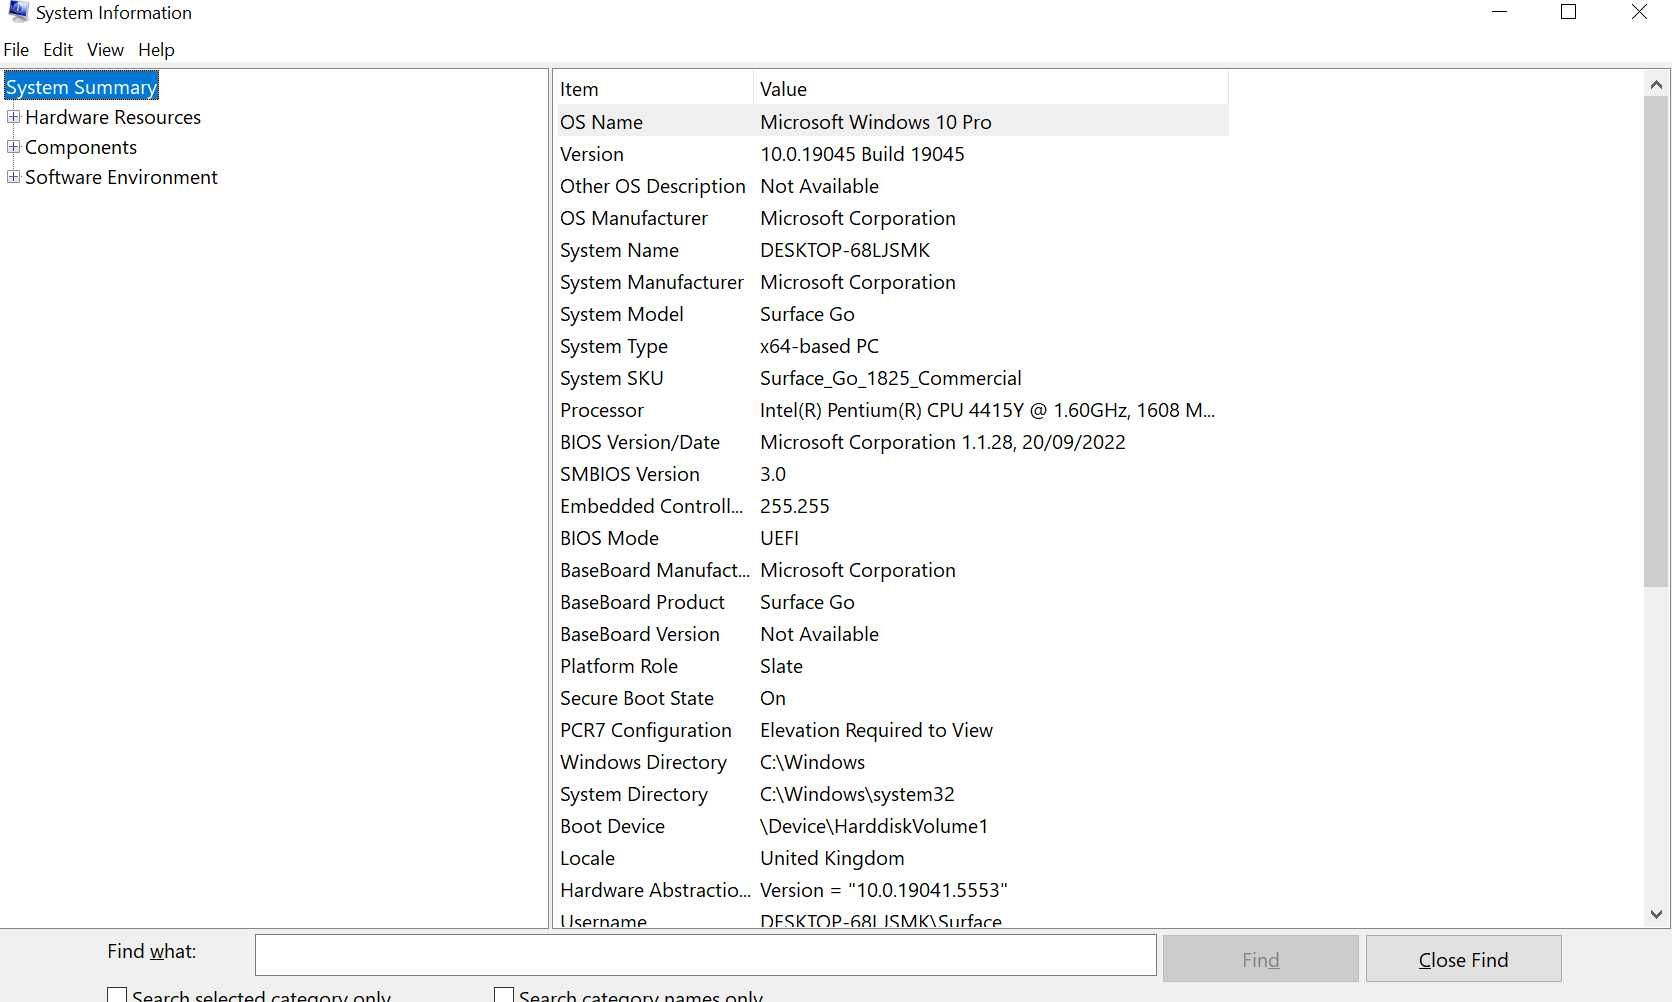Screen dimensions: 1672x1002
Task: Select the Other OS Description row
Action: click(x=891, y=186)
